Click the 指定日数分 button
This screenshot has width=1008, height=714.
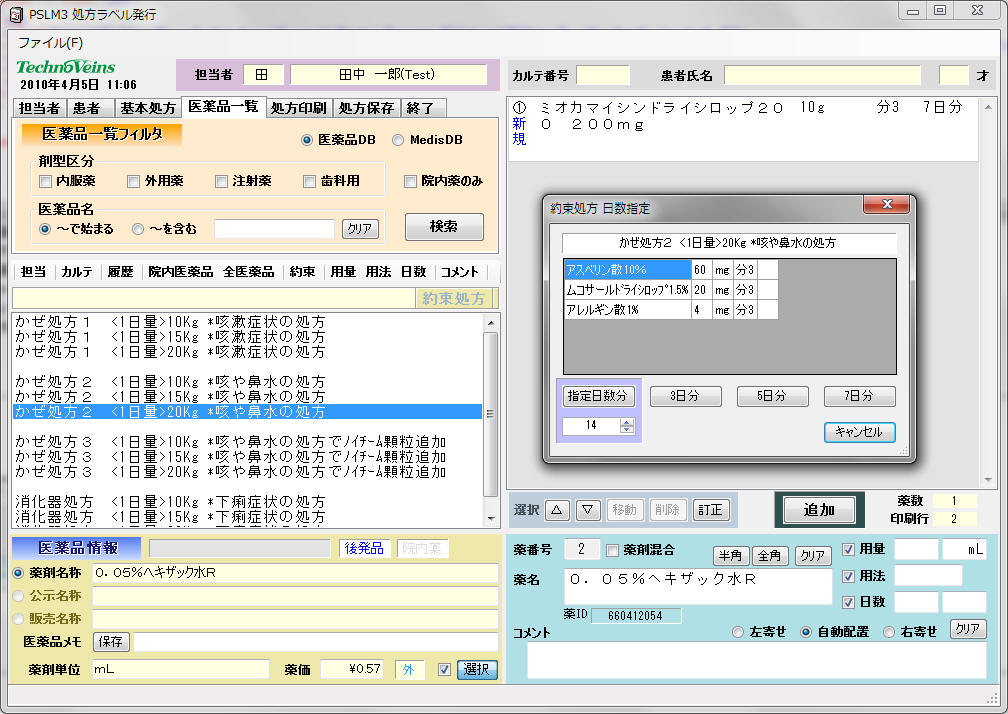598,396
